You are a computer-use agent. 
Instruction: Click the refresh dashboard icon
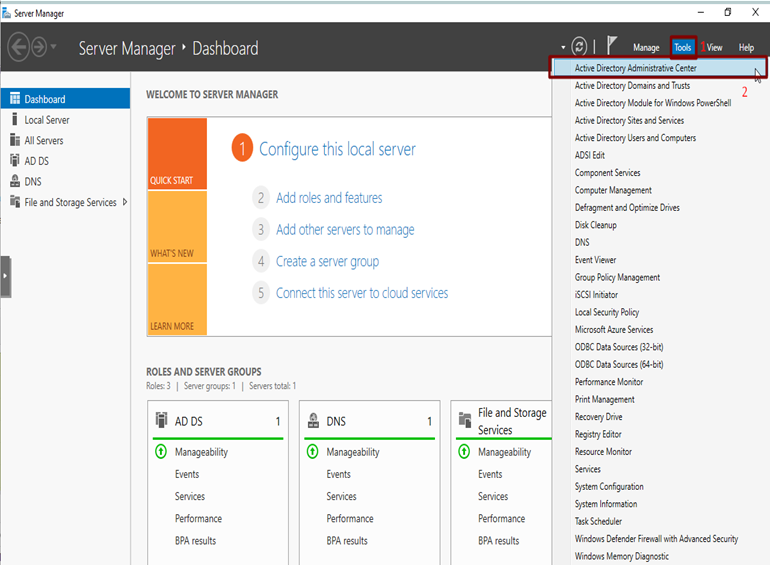[x=579, y=47]
